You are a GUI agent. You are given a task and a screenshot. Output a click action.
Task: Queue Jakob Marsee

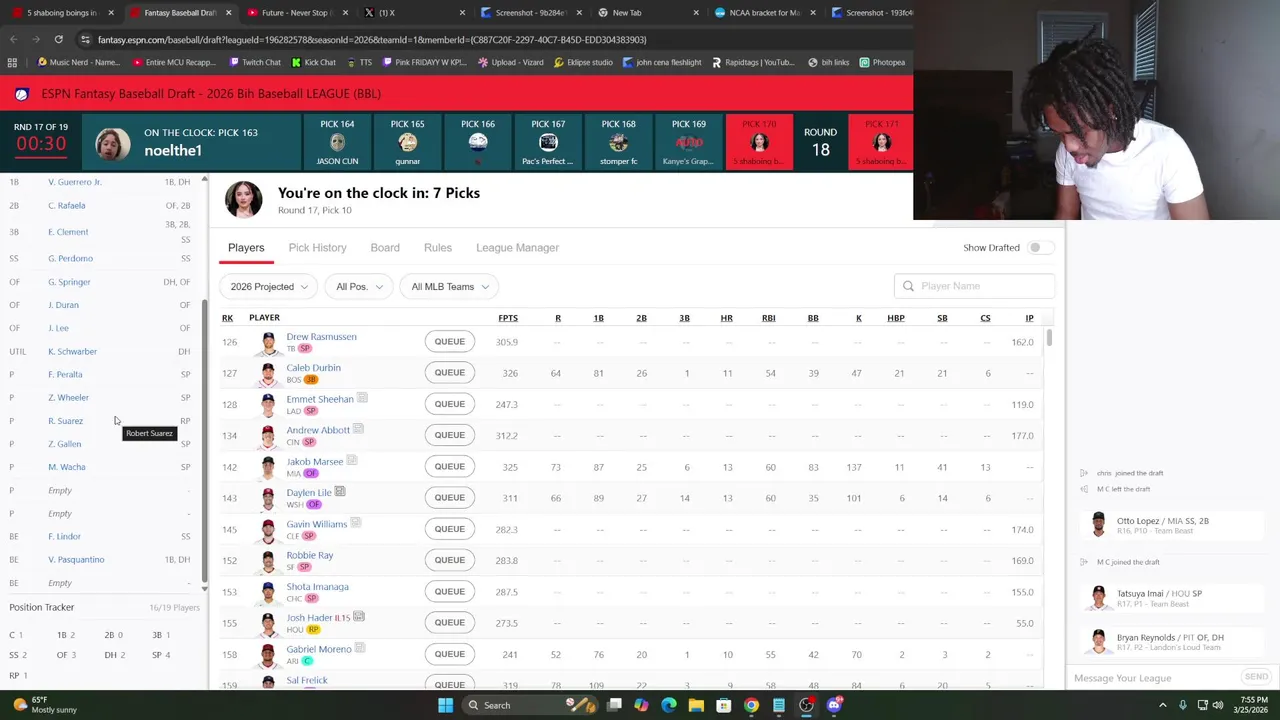point(449,467)
